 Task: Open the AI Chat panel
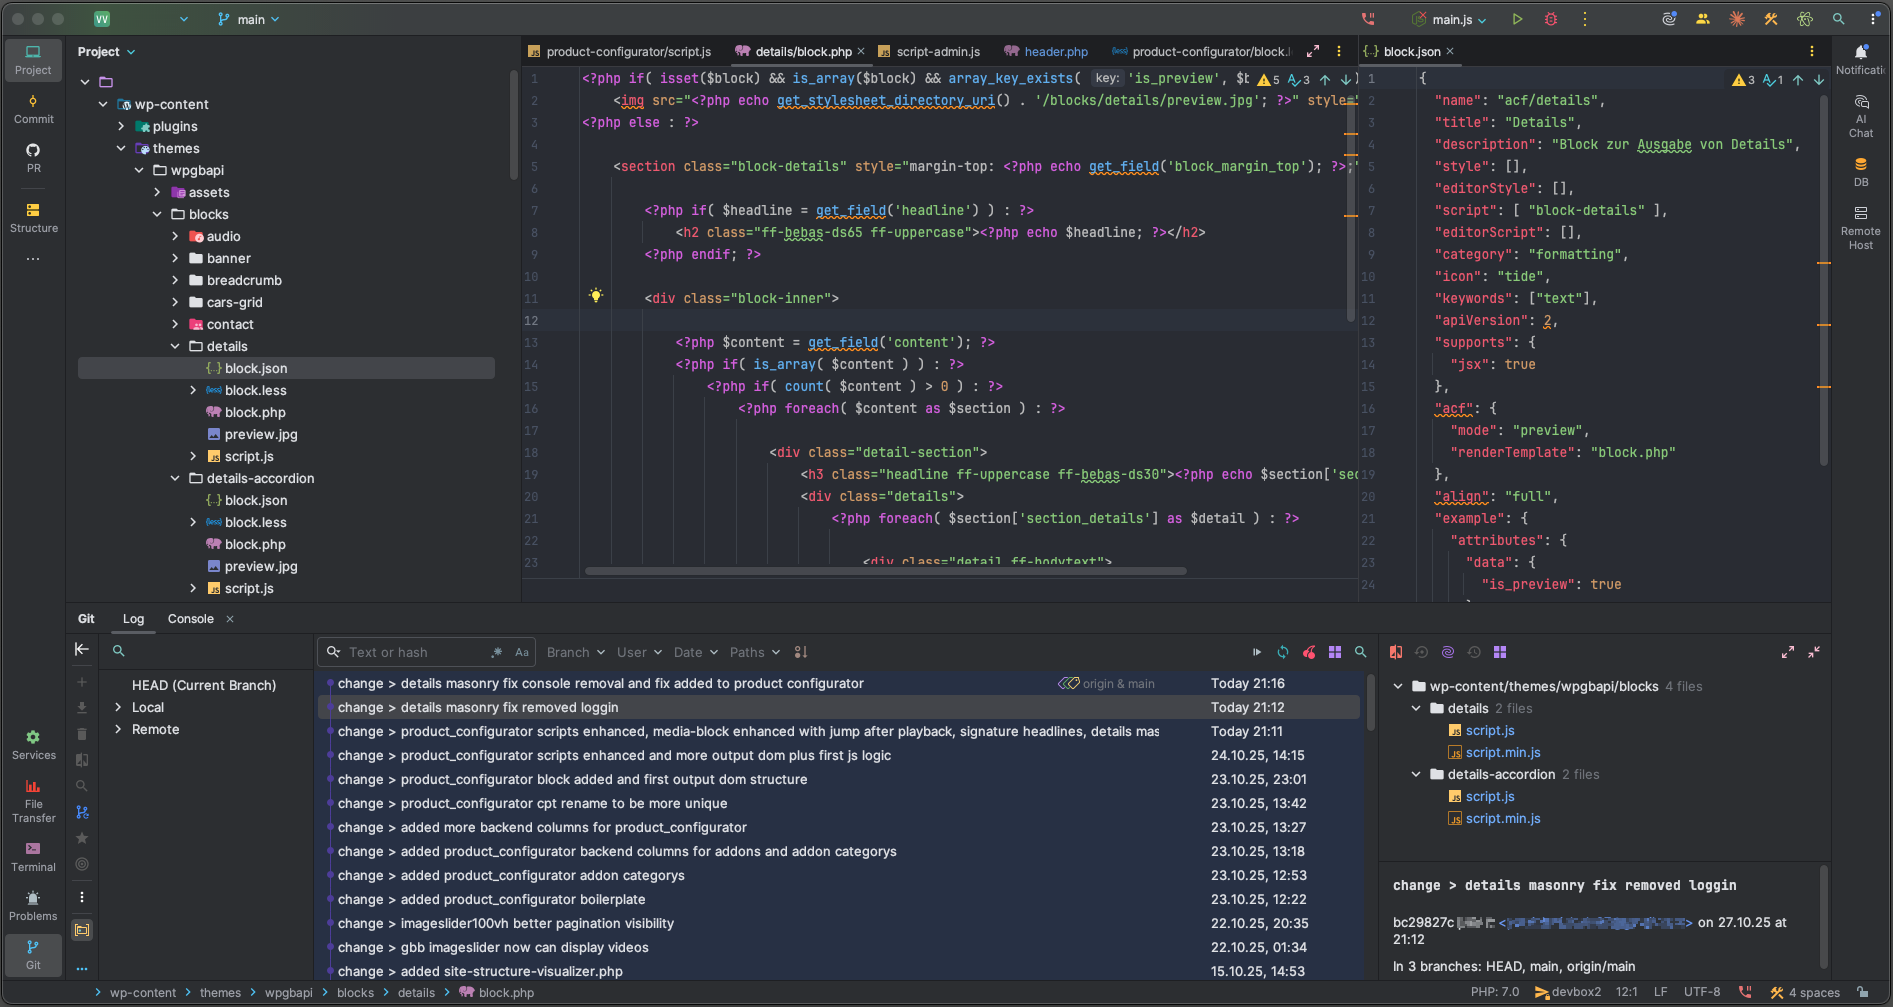[x=1860, y=115]
